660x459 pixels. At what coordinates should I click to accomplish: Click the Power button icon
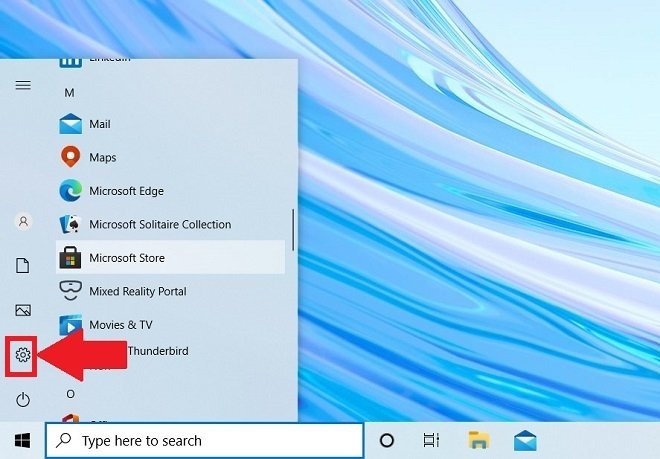(23, 400)
